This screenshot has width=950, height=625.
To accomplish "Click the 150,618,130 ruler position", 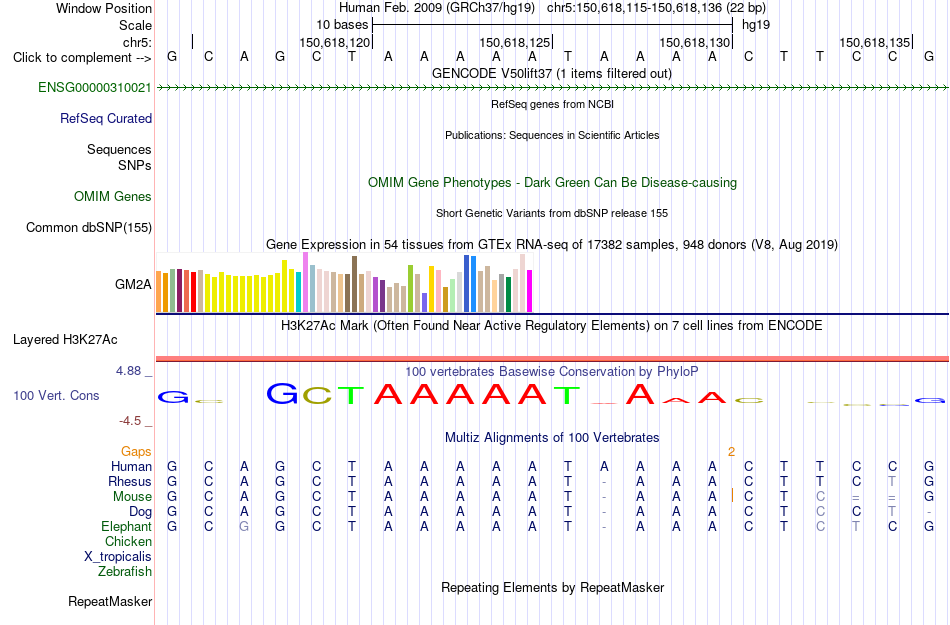I will tap(694, 42).
